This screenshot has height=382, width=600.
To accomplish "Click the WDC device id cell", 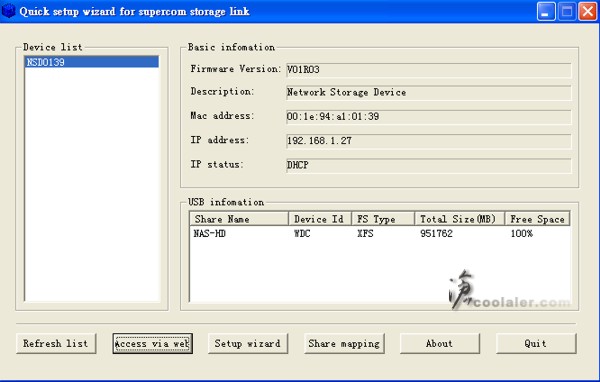I will (x=302, y=233).
